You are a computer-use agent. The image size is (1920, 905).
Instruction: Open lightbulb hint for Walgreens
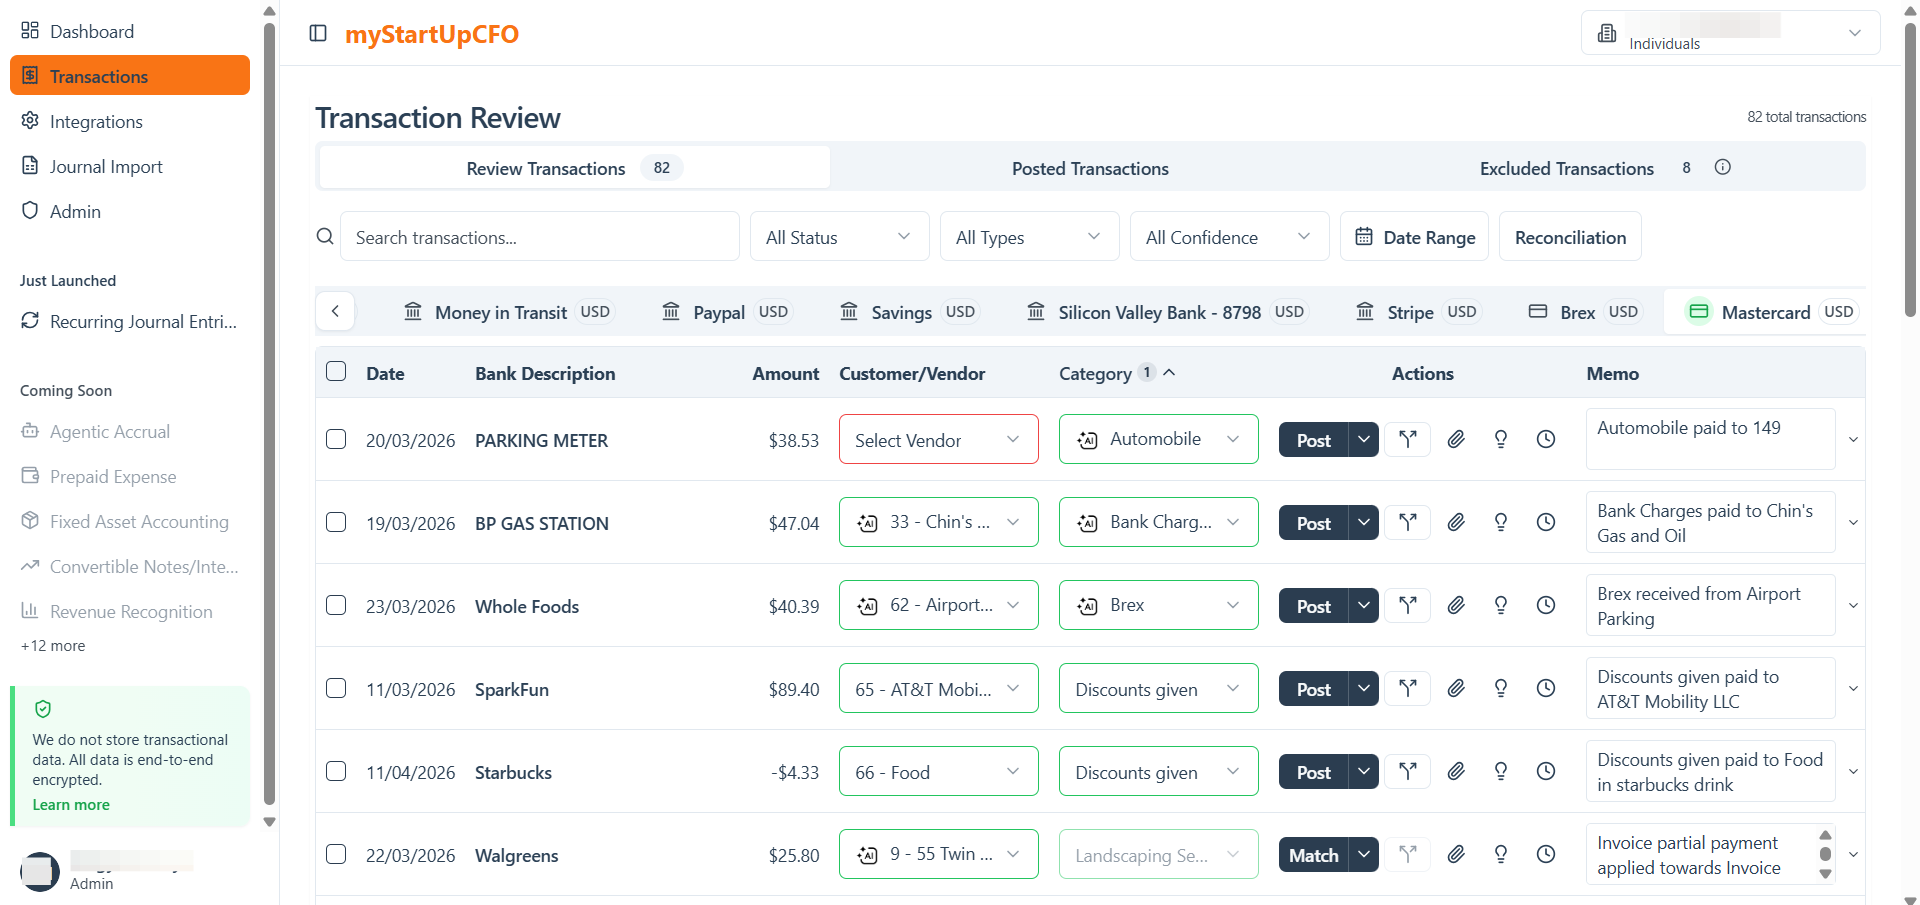pos(1500,854)
